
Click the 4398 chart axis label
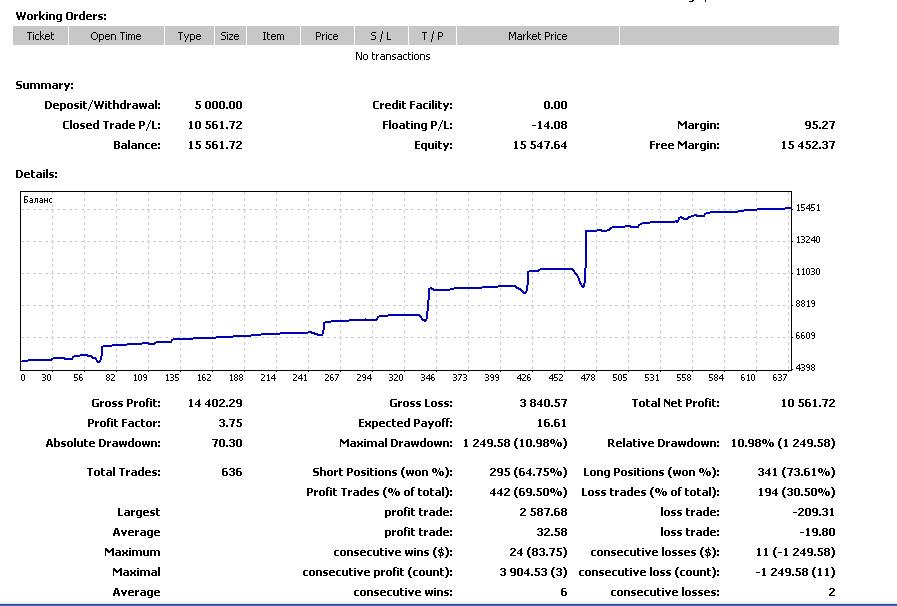805,367
